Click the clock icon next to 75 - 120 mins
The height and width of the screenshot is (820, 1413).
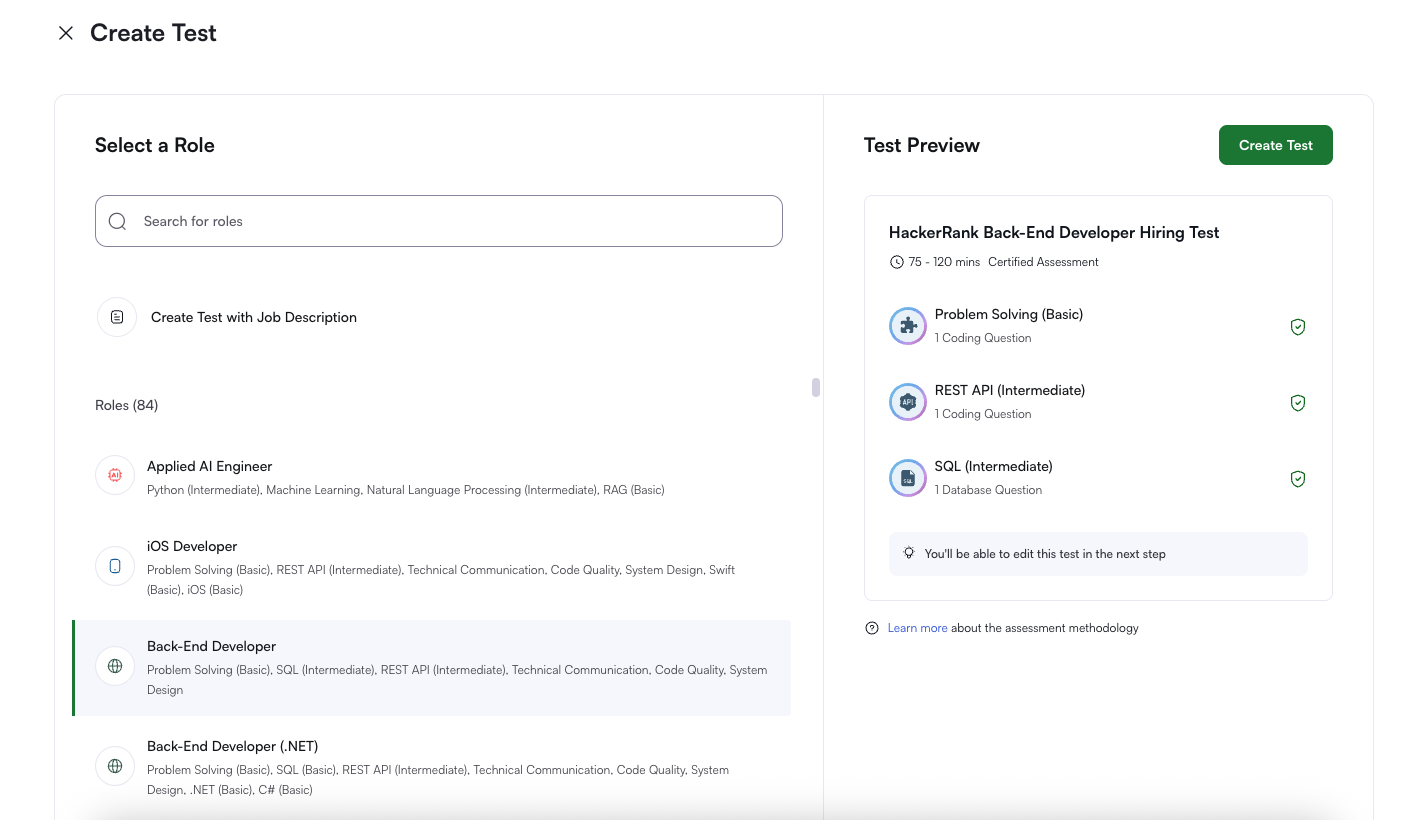[896, 261]
